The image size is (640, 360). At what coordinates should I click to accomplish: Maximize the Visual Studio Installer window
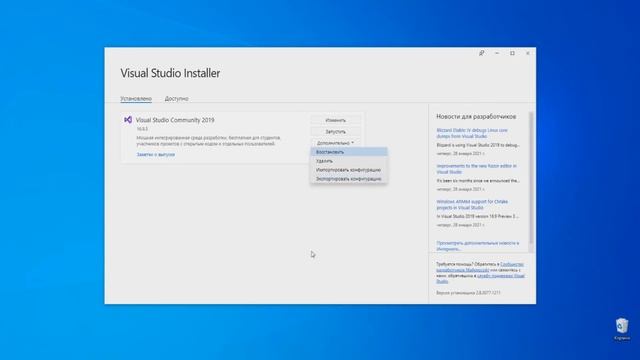click(512, 53)
